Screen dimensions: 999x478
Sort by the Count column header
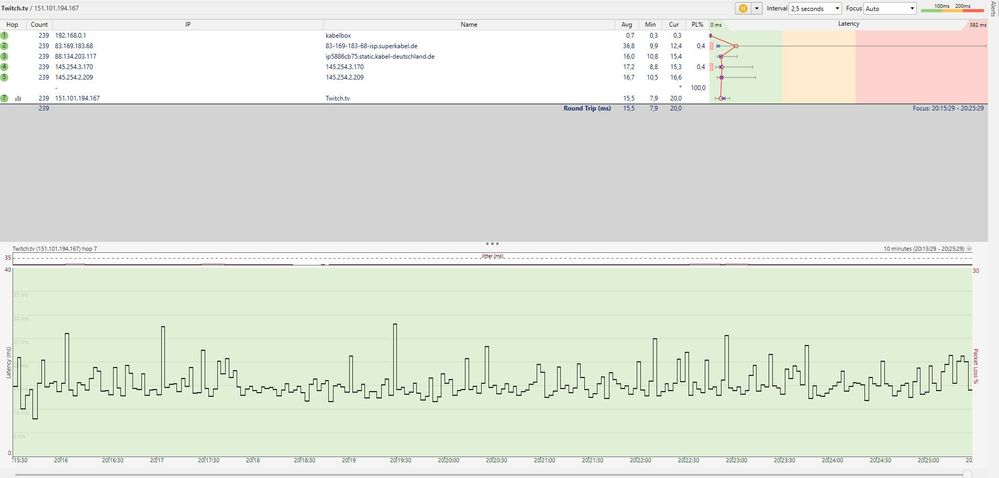click(x=39, y=24)
